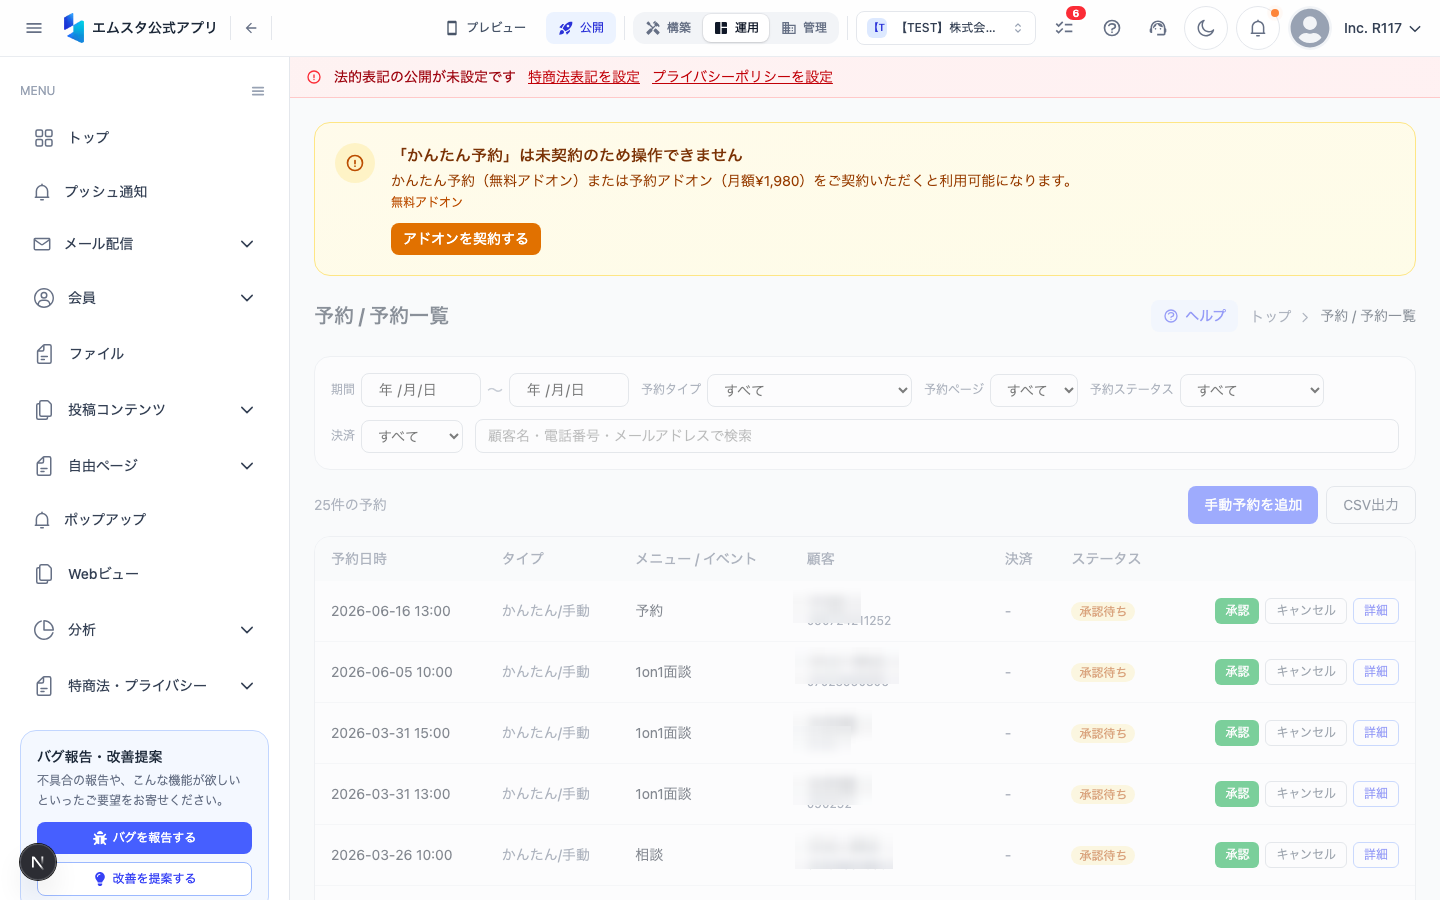
Task: Cancel the 2026-06-05 10:00 reservation
Action: [x=1306, y=672]
